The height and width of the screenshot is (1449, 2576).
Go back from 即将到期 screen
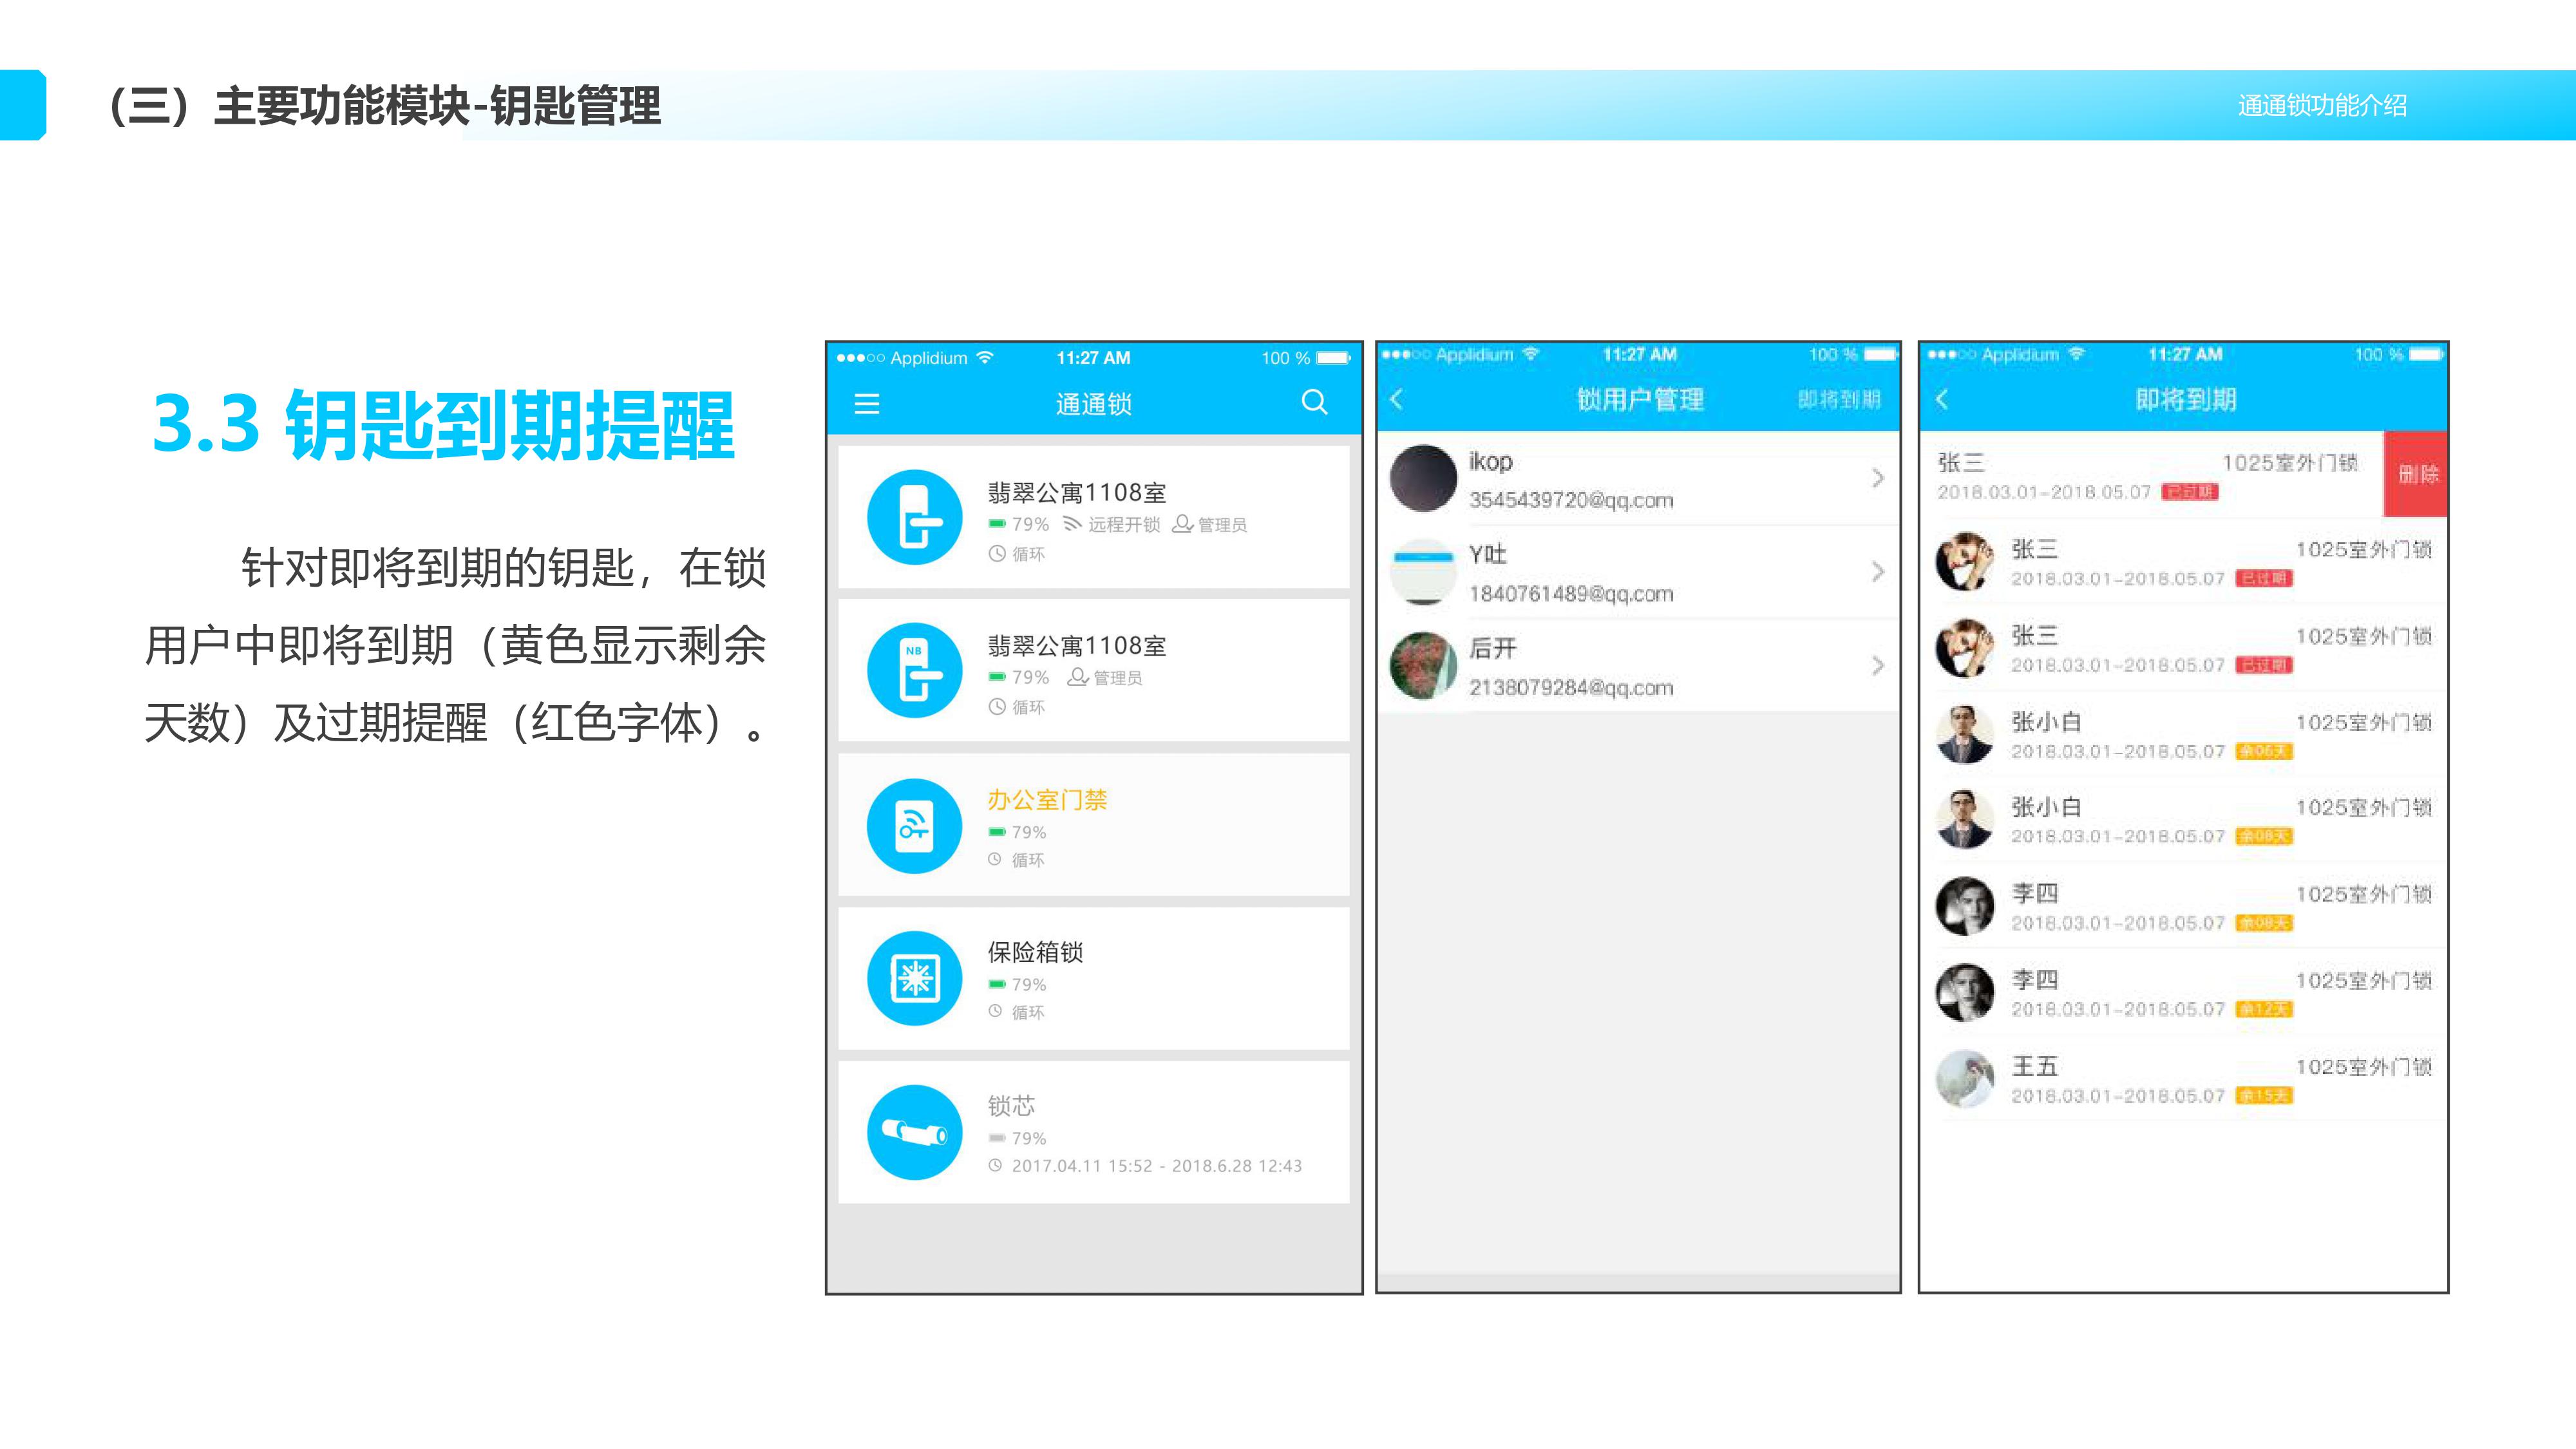pos(1942,400)
